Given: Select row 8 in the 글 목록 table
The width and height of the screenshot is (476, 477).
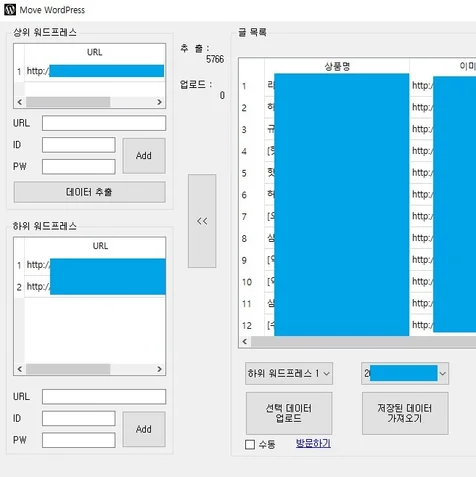Looking at the screenshot, I should point(357,238).
